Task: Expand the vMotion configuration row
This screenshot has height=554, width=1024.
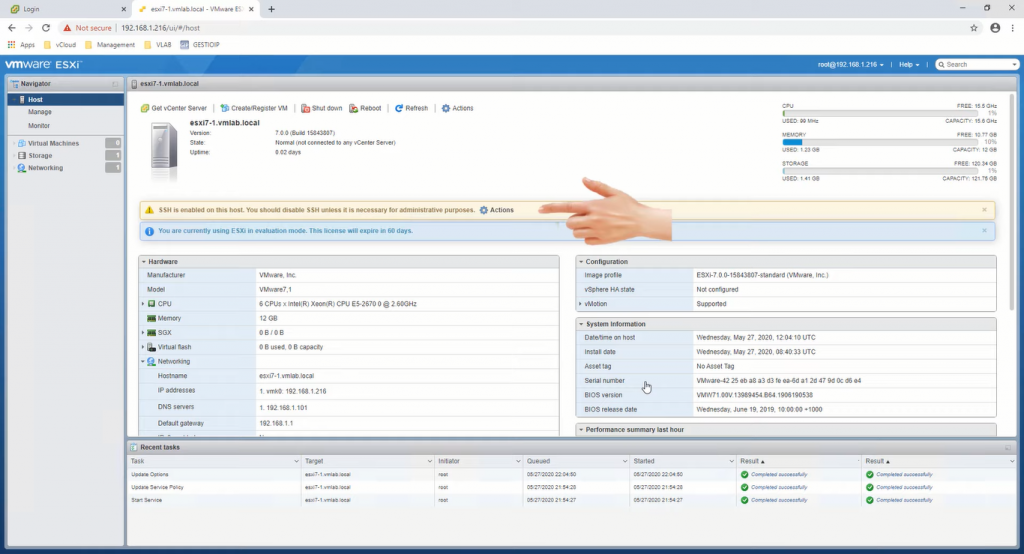Action: pos(580,303)
